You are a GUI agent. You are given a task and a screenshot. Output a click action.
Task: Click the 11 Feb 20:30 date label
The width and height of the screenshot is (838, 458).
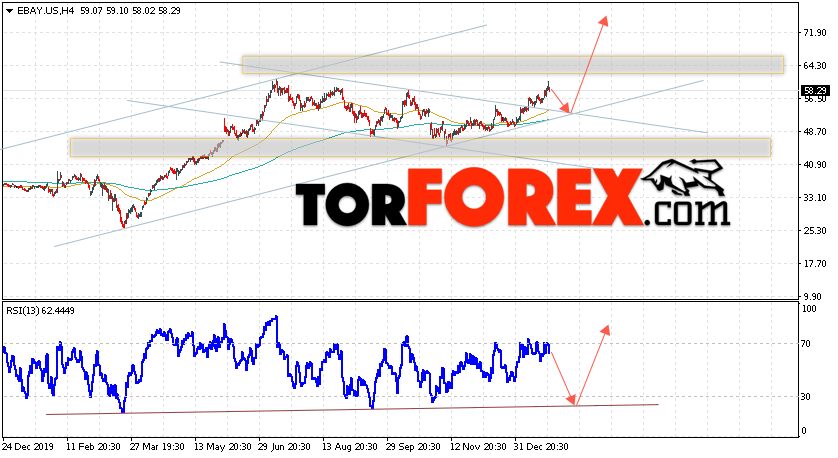93,447
